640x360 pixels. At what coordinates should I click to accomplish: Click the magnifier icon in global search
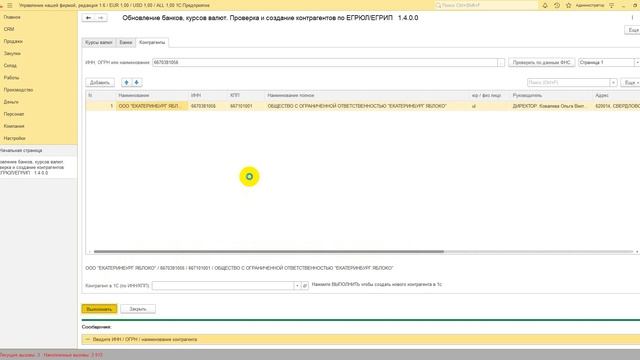point(438,5)
